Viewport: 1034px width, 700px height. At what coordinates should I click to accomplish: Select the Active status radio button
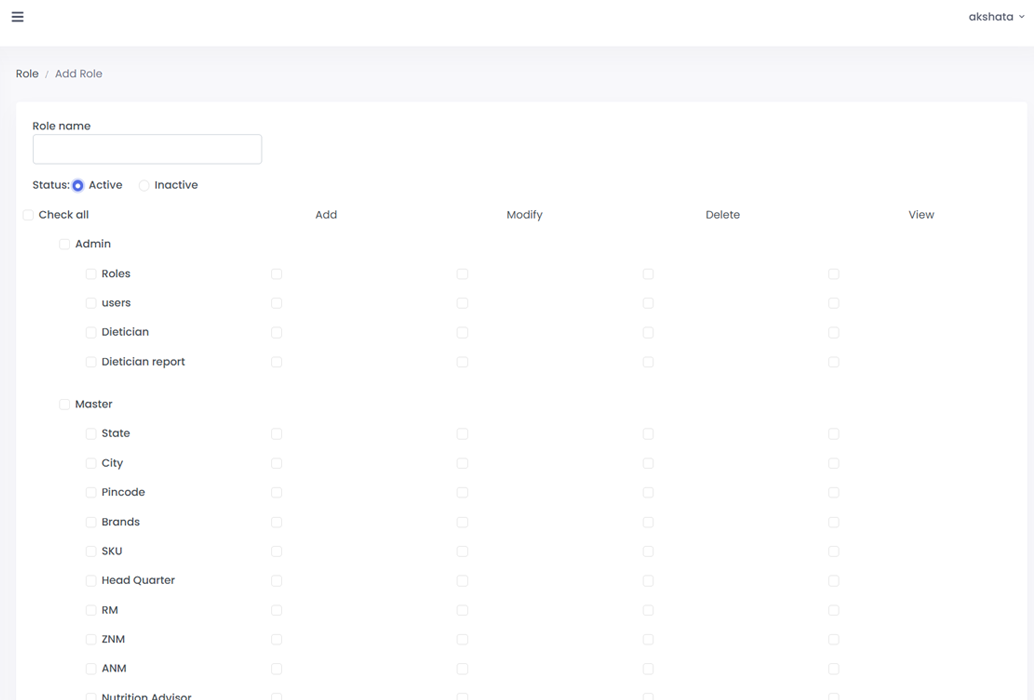point(78,186)
